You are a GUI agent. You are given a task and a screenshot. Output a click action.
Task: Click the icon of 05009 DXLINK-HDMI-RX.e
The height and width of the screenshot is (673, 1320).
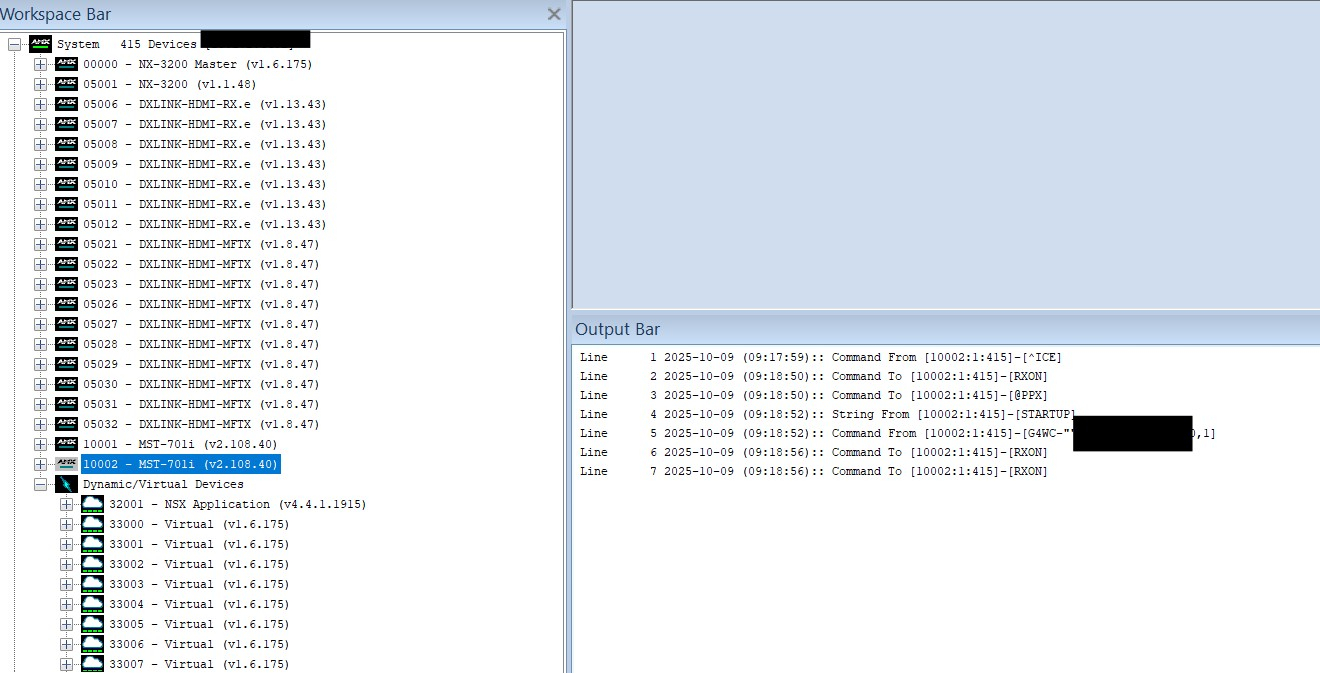tap(66, 164)
